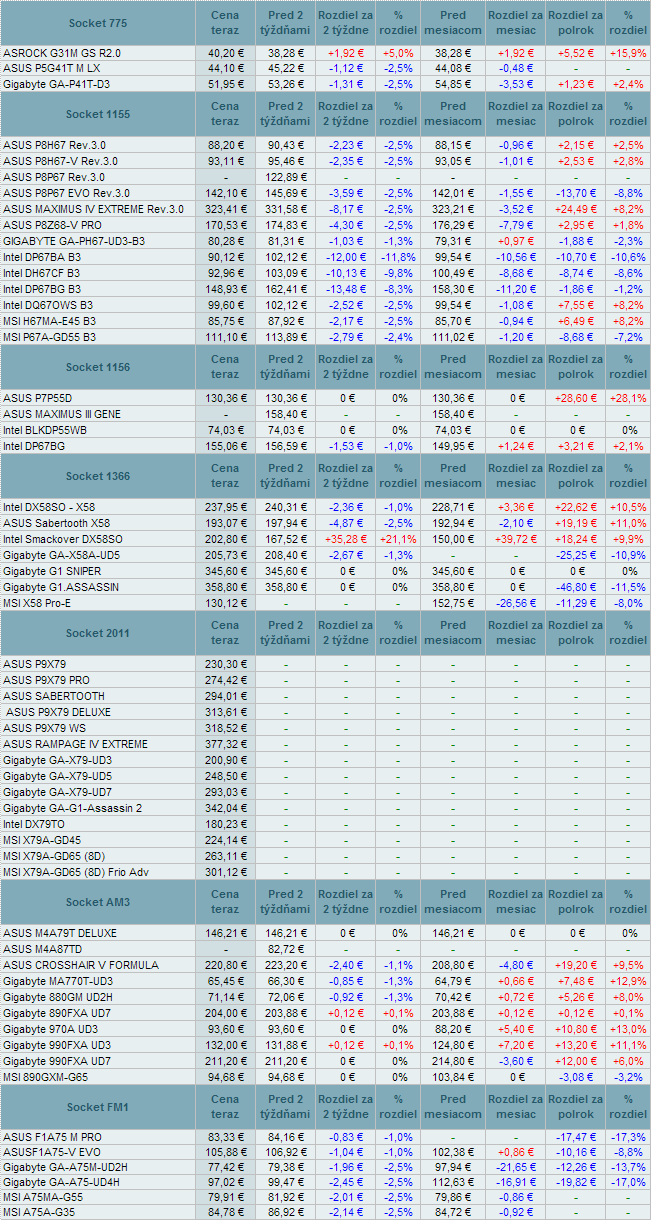The height and width of the screenshot is (1220, 651).
Task: Click the -46,80 € half-year difference value
Action: tap(576, 586)
